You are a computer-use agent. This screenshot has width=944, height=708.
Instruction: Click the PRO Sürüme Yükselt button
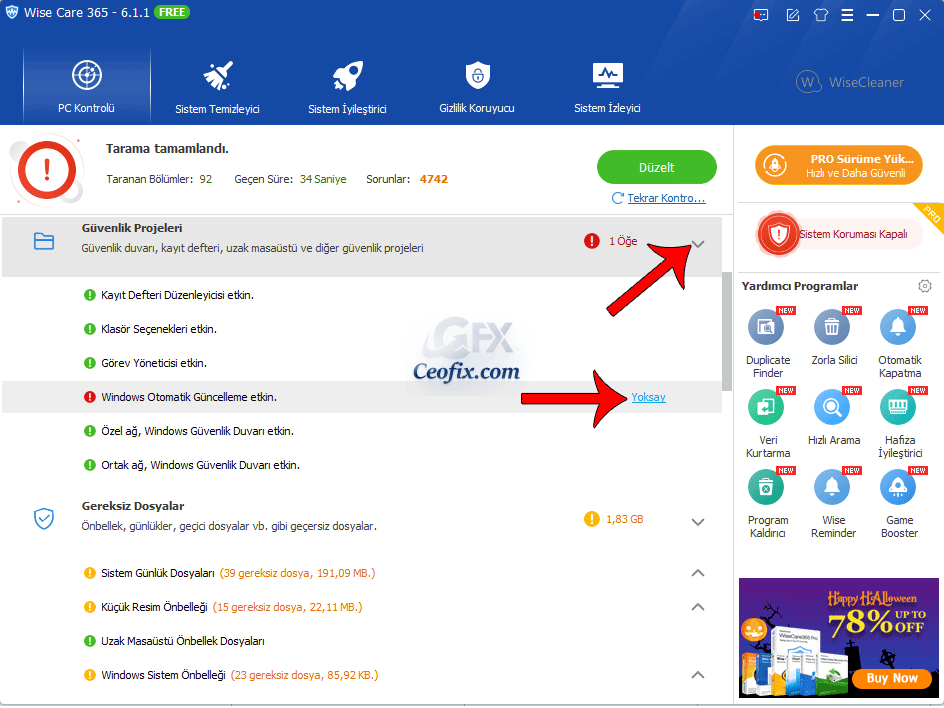tap(839, 166)
